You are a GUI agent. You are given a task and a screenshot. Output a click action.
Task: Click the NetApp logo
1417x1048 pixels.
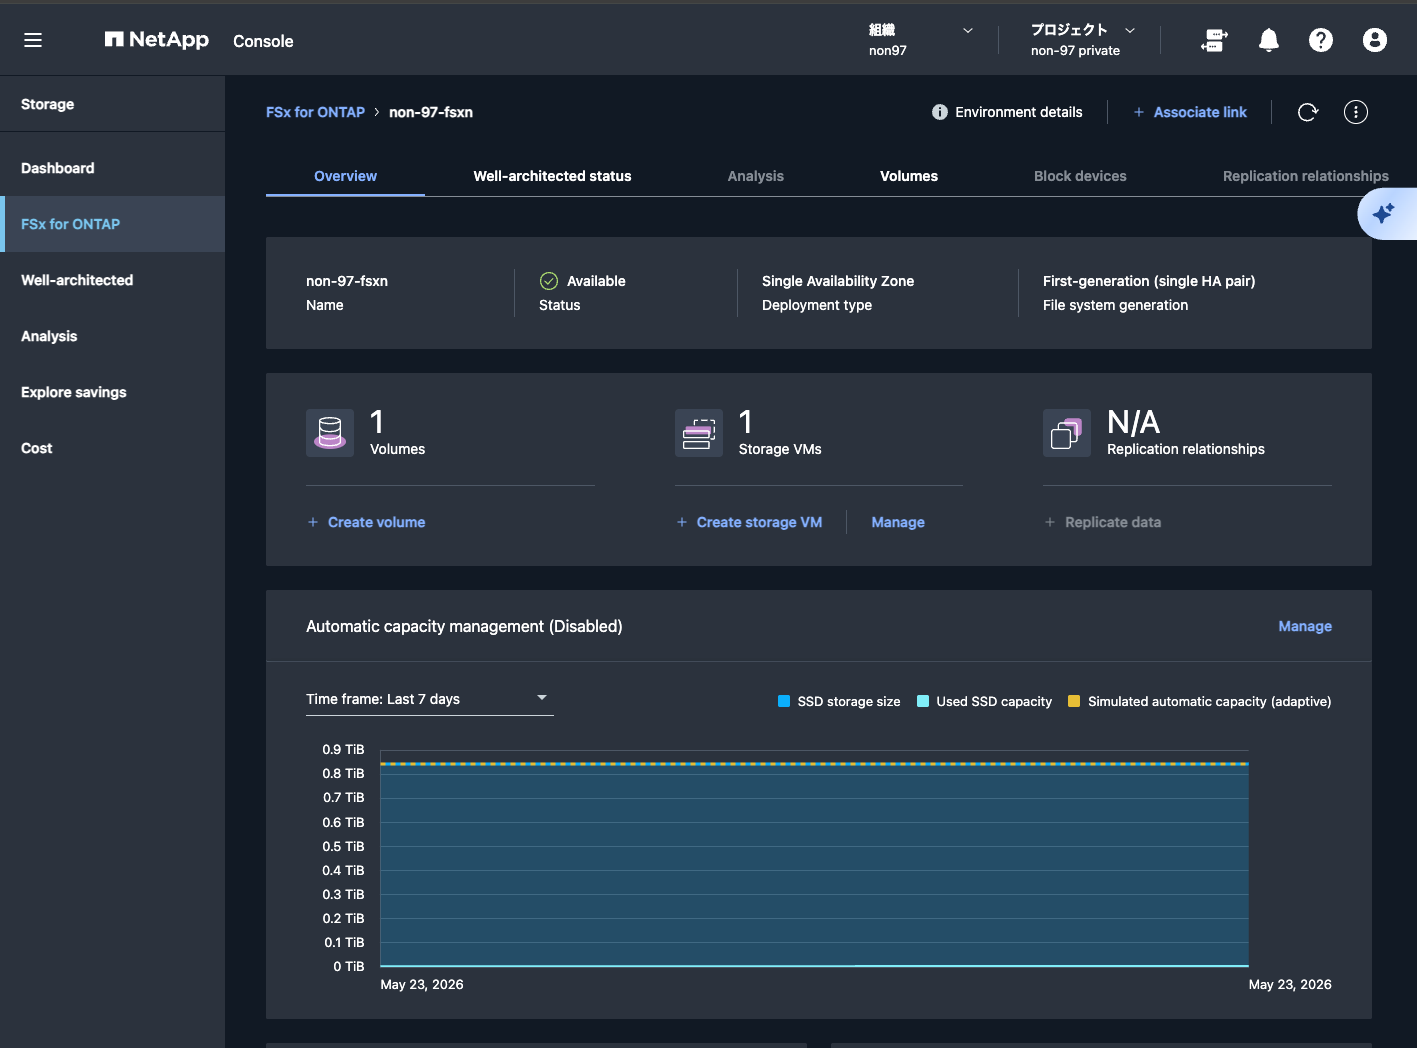(157, 40)
